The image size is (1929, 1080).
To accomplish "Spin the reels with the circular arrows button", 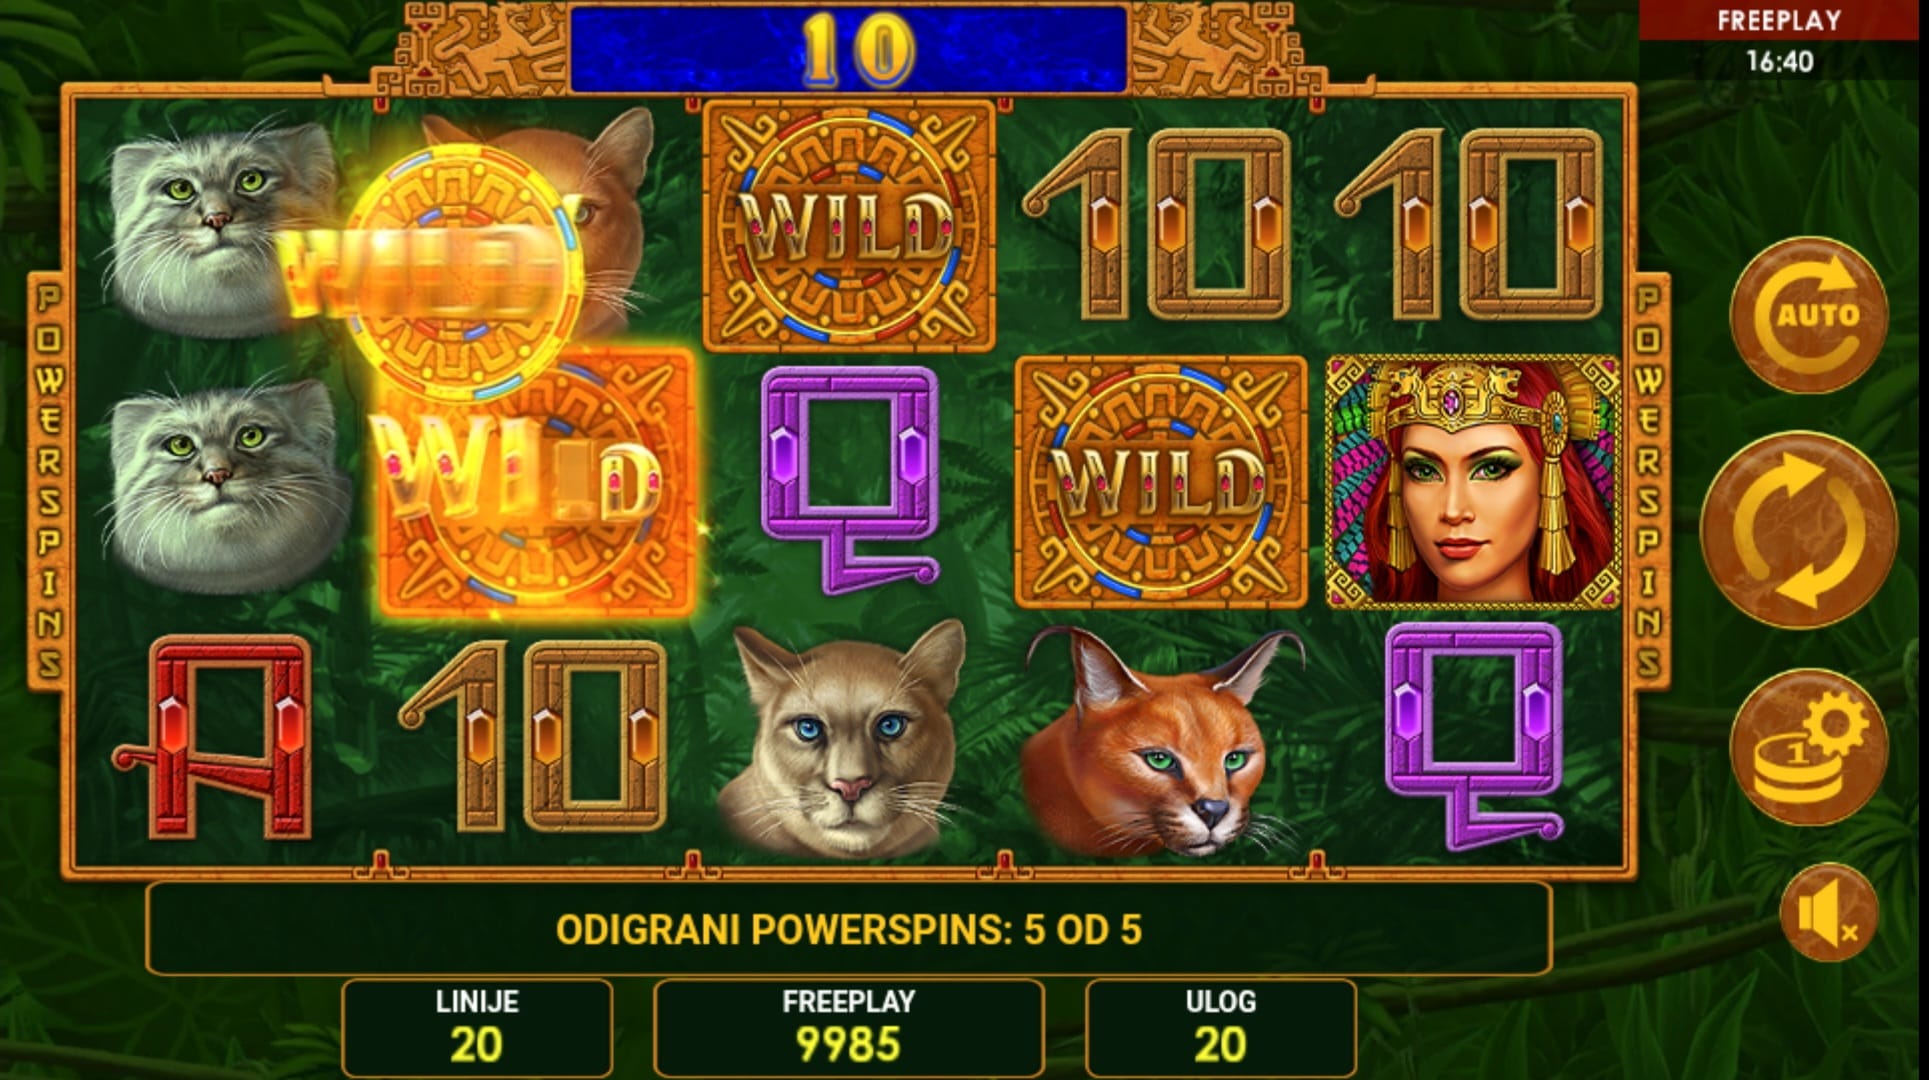I will [x=1798, y=529].
